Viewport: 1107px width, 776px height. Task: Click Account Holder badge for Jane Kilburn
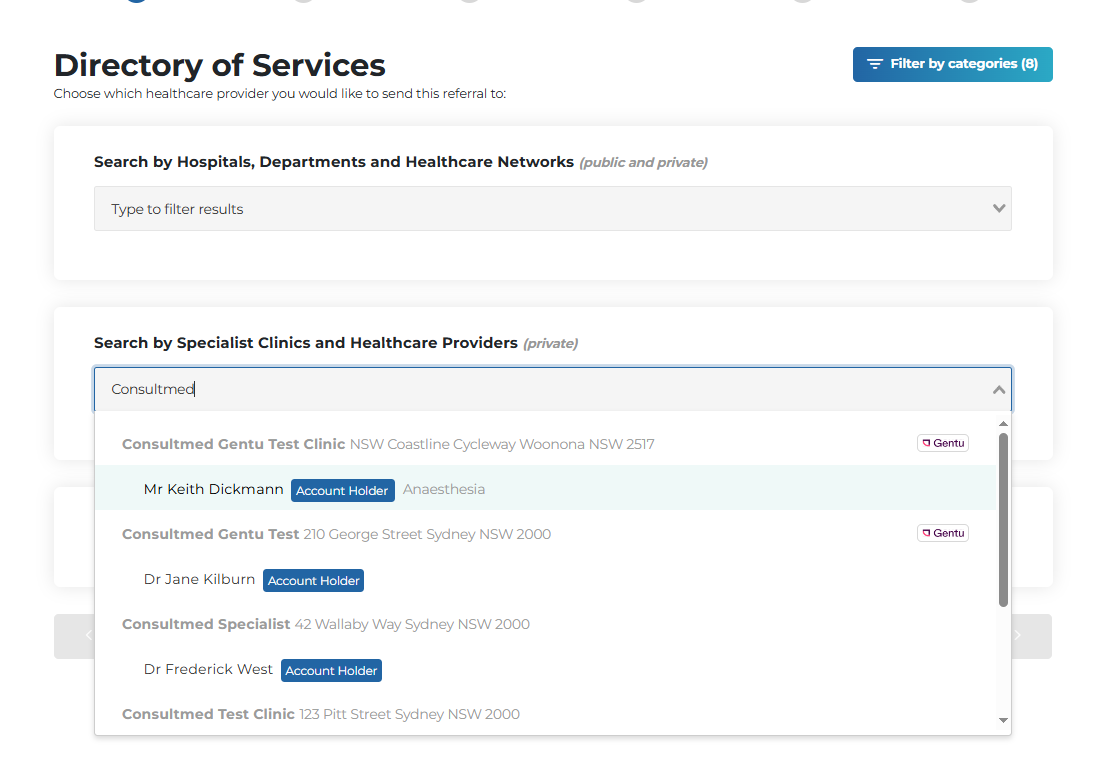click(313, 581)
